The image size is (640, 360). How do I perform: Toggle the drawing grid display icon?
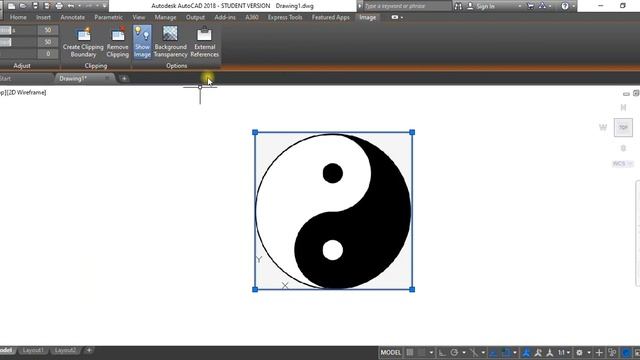pyautogui.click(x=410, y=352)
